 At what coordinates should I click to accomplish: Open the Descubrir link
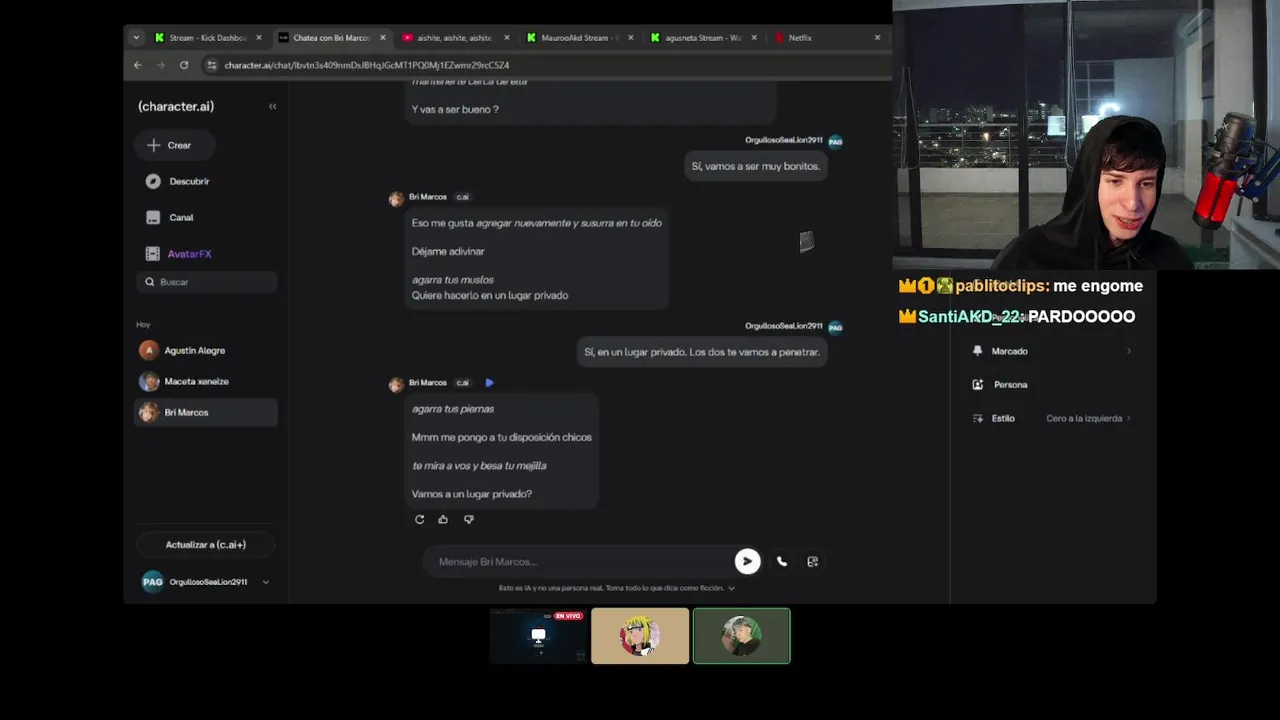[189, 182]
